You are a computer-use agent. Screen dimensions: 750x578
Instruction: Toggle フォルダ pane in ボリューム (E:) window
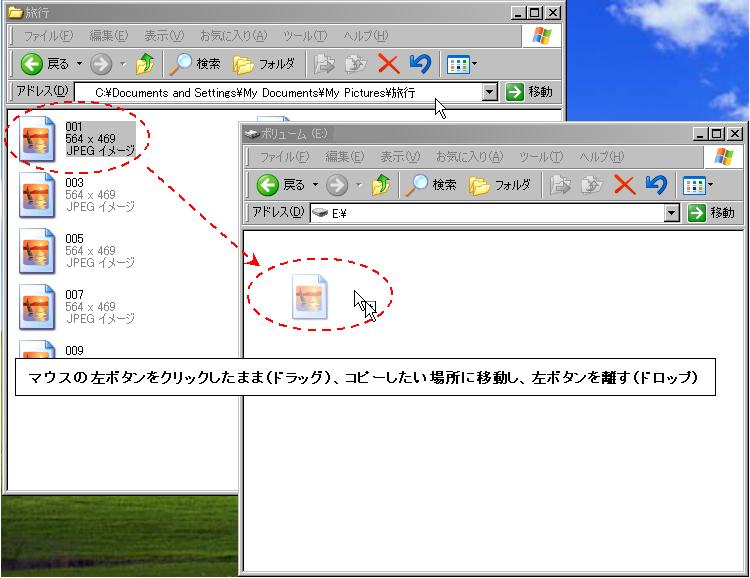coord(499,185)
